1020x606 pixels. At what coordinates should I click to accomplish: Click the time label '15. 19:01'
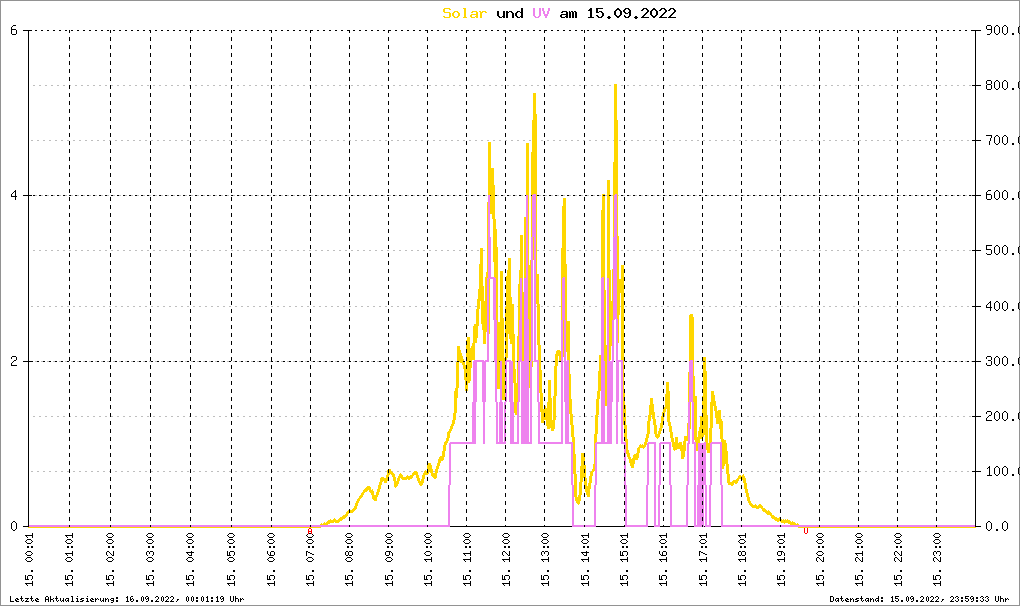tap(781, 560)
